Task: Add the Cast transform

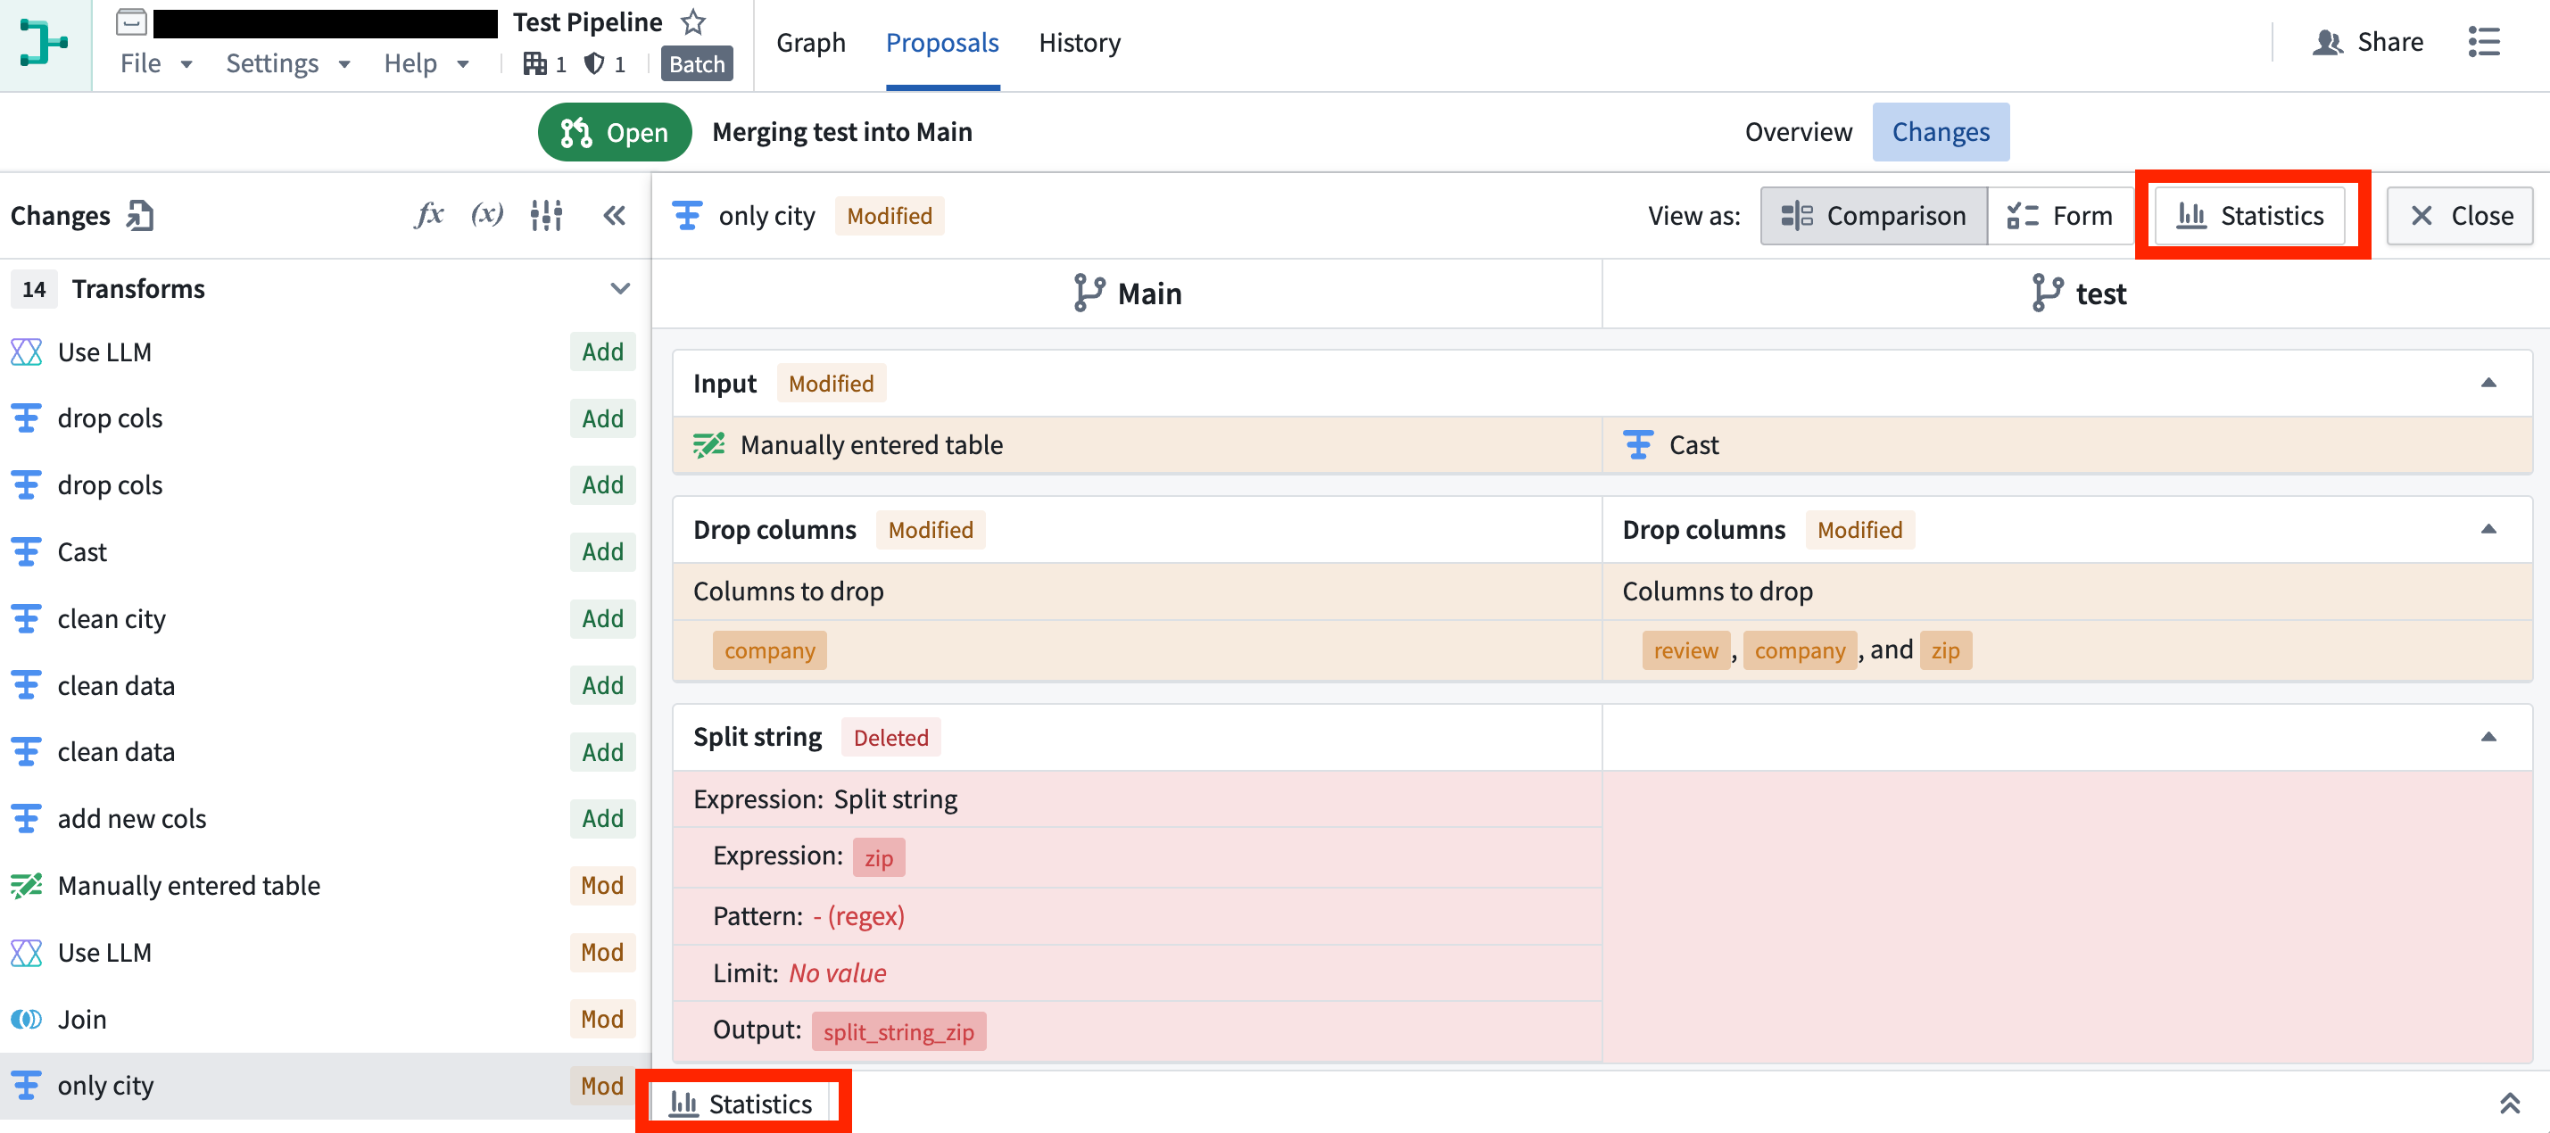Action: tap(602, 551)
